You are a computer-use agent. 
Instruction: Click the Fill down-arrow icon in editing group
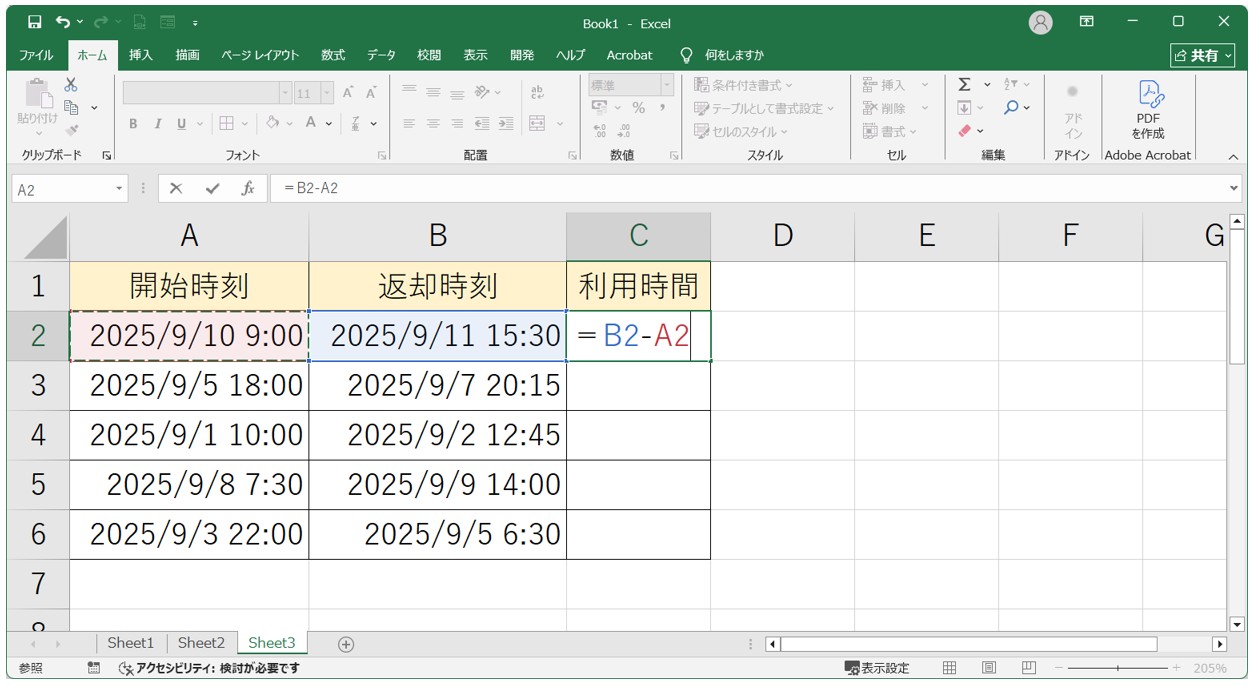tap(964, 108)
